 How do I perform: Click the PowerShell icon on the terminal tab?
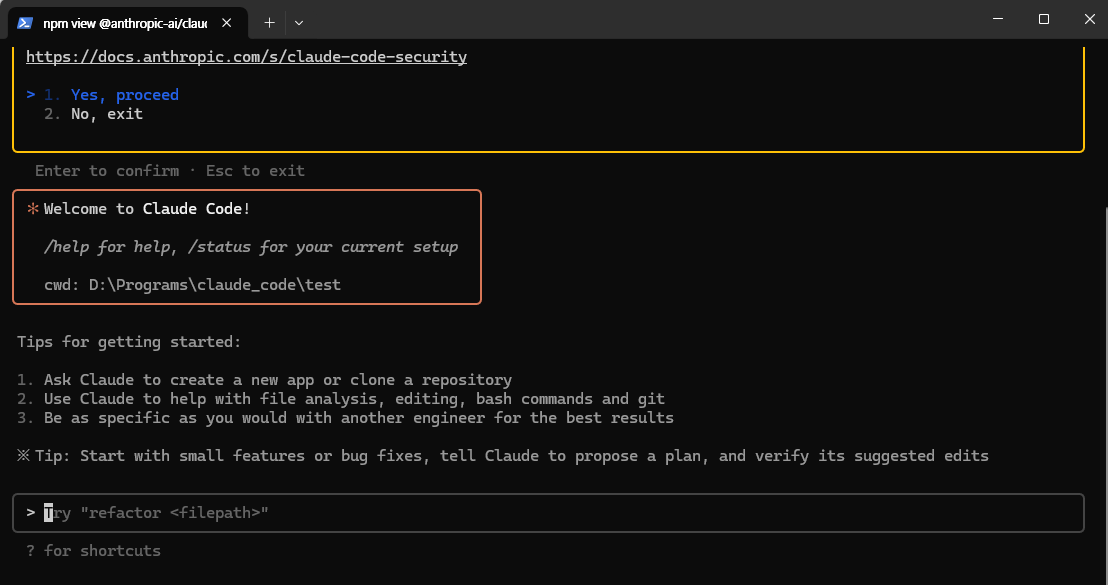pyautogui.click(x=25, y=23)
